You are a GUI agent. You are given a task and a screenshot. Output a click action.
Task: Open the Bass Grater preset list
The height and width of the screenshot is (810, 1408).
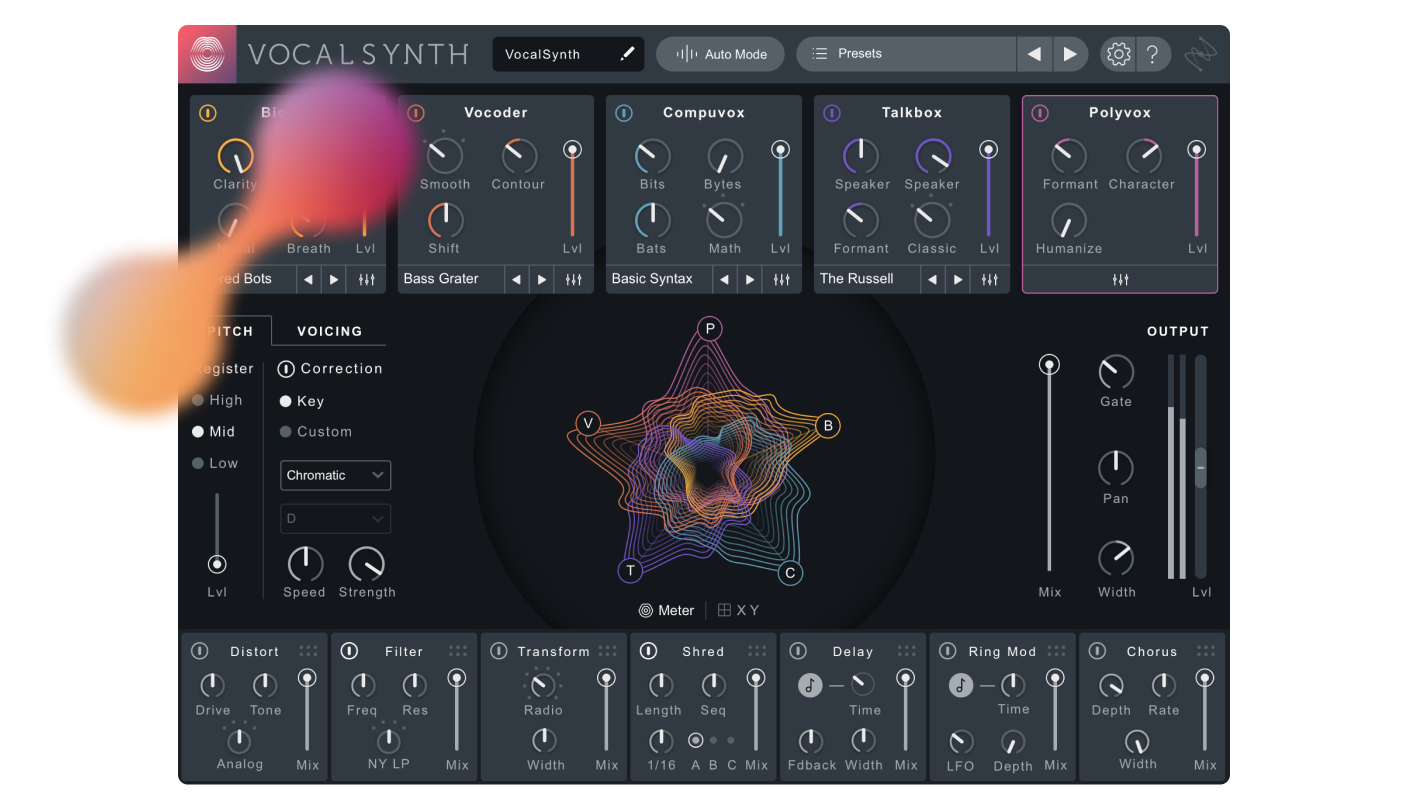(451, 279)
